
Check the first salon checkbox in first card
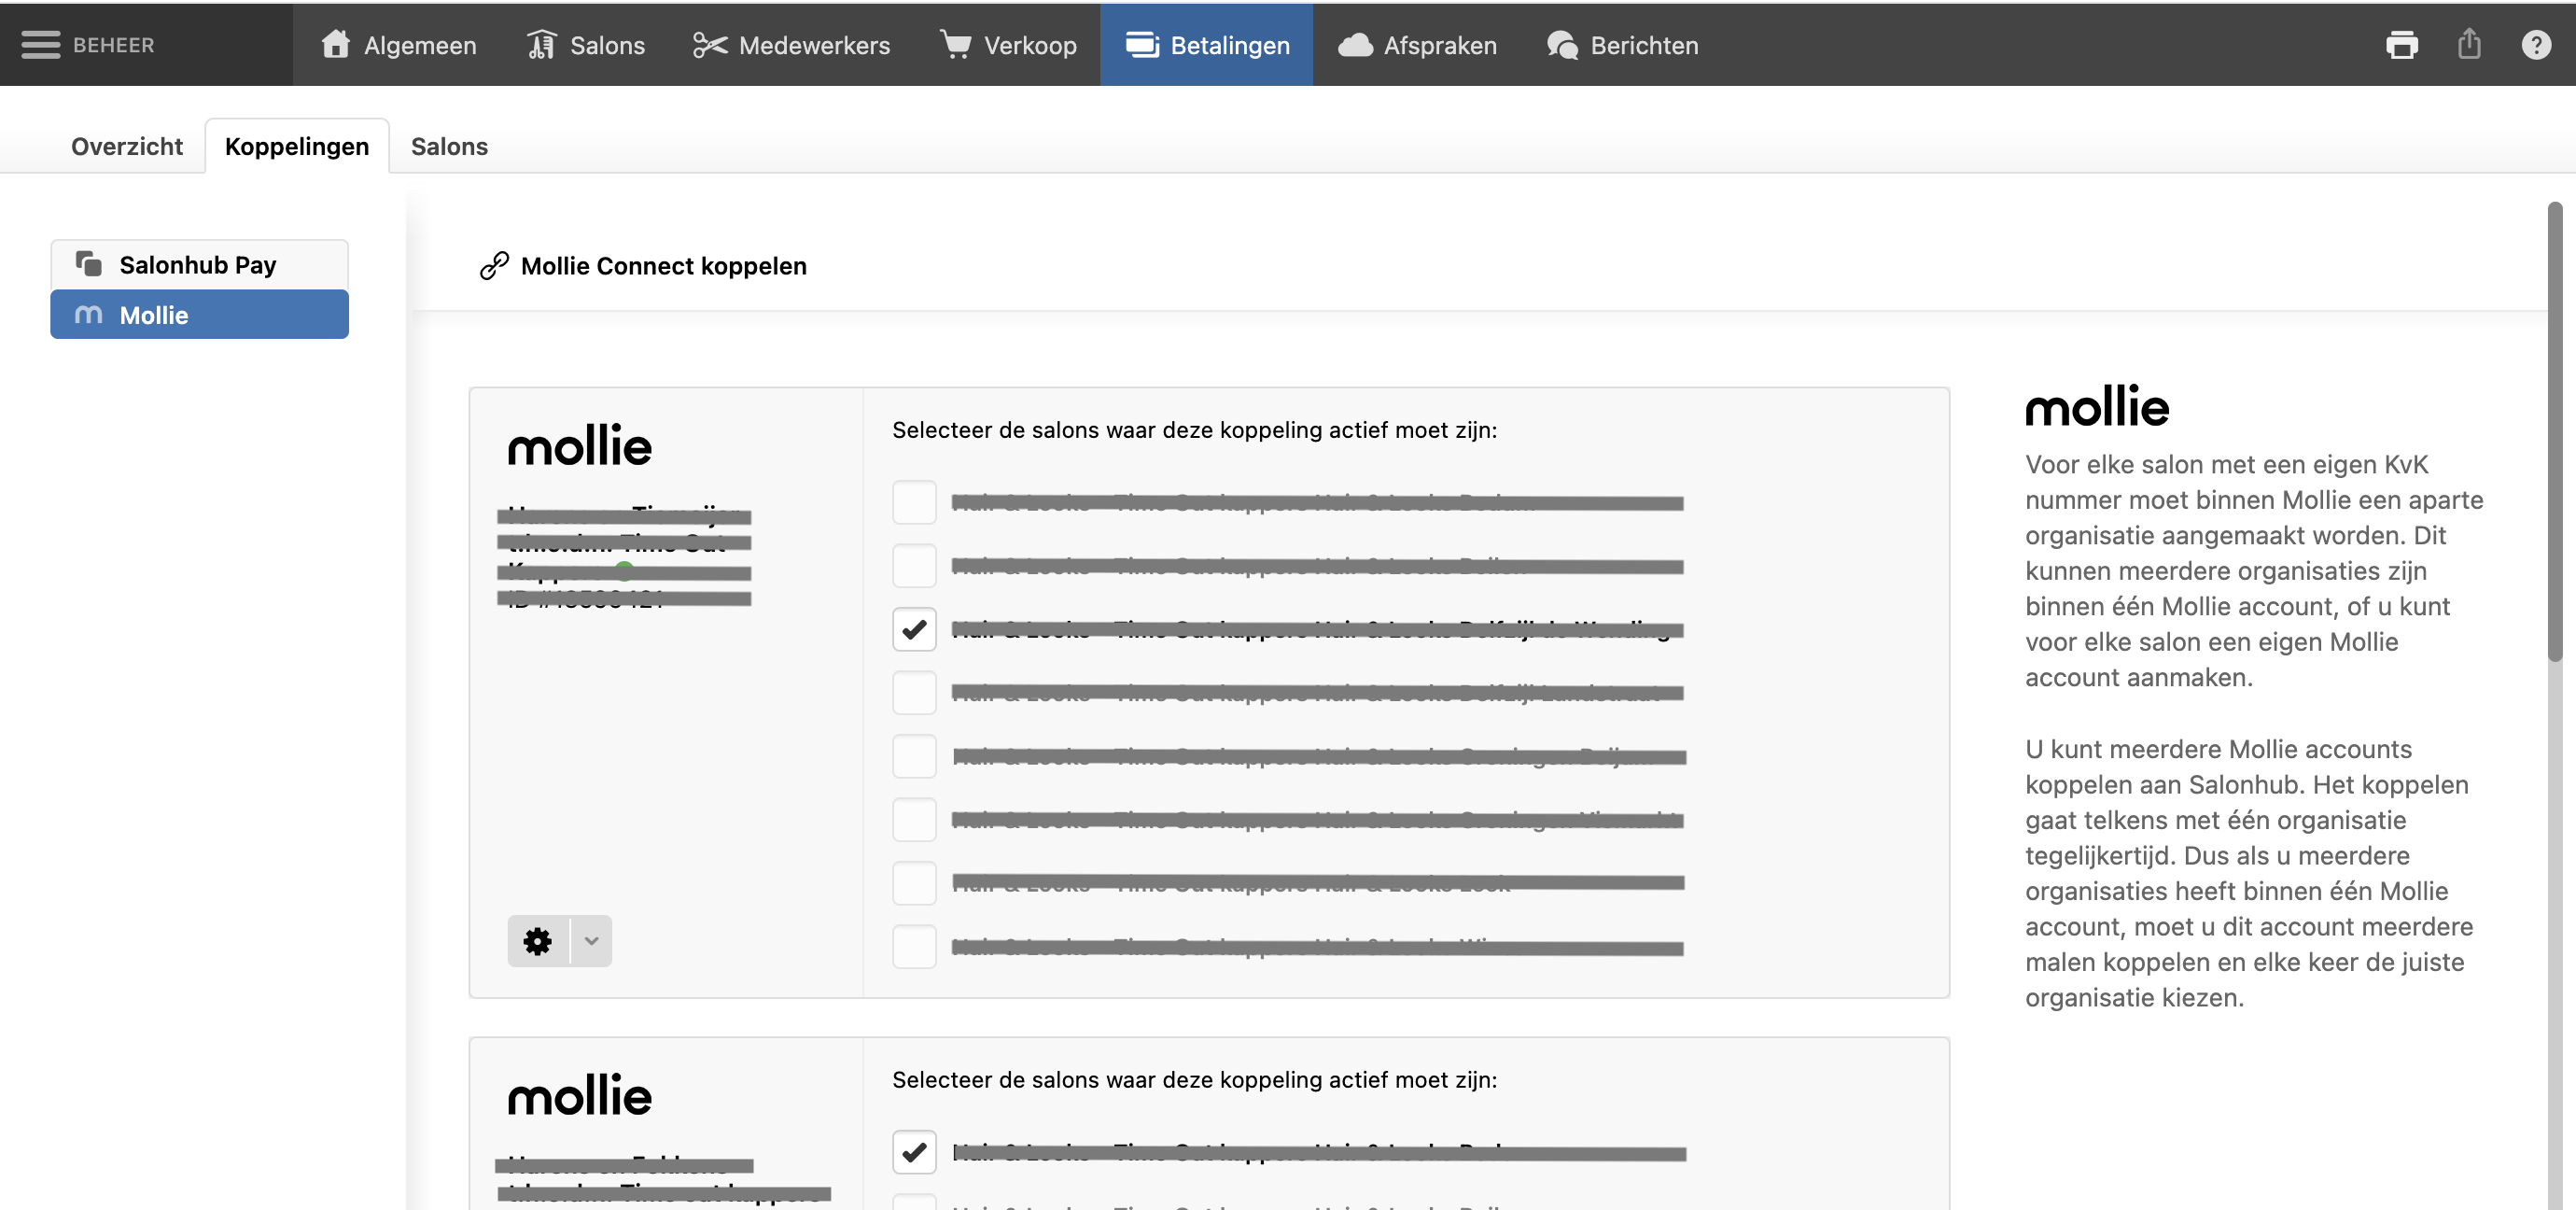914,503
